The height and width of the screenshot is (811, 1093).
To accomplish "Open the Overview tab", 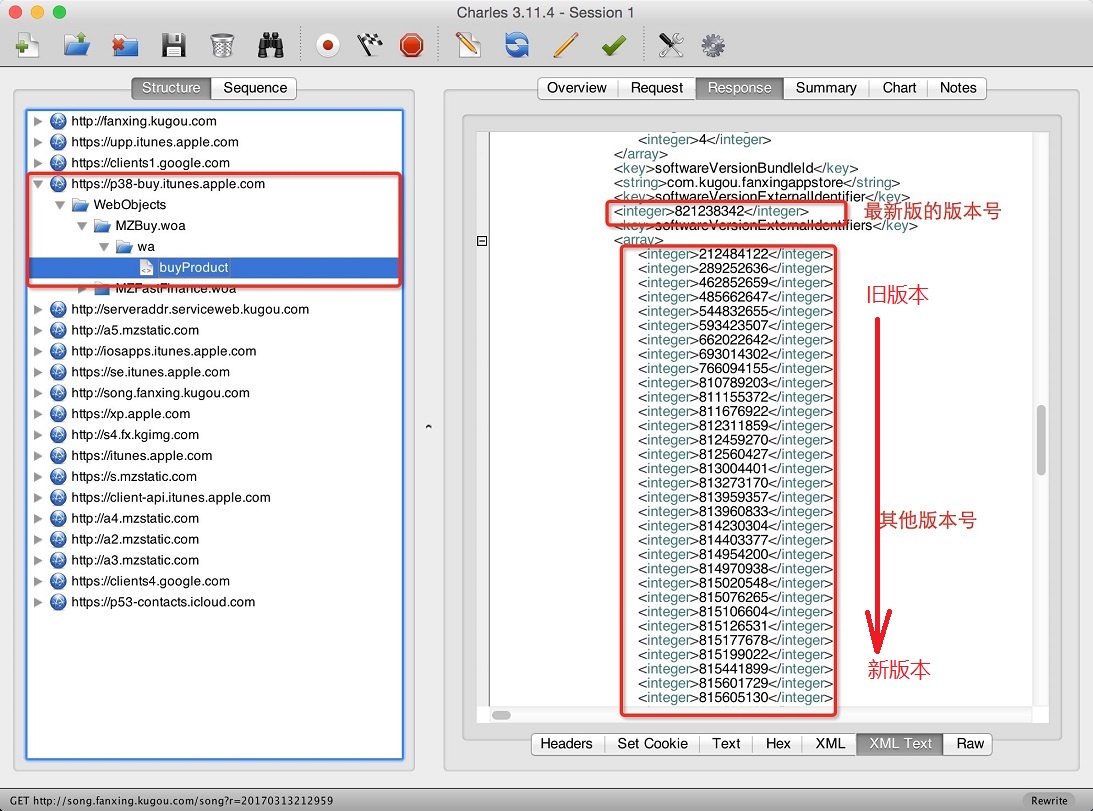I will coord(577,88).
